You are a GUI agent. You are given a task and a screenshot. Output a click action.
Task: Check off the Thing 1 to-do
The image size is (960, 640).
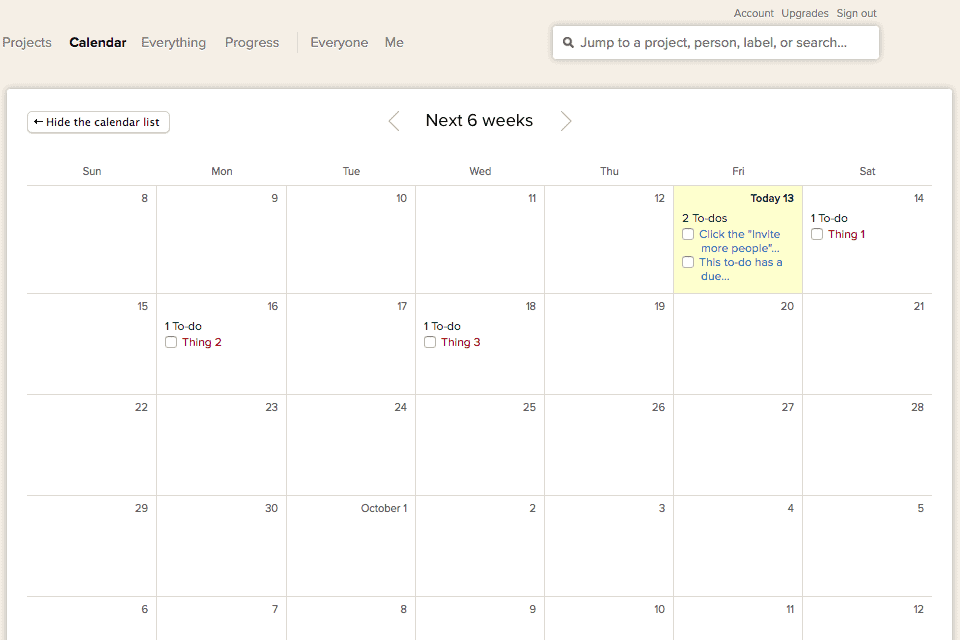[817, 234]
